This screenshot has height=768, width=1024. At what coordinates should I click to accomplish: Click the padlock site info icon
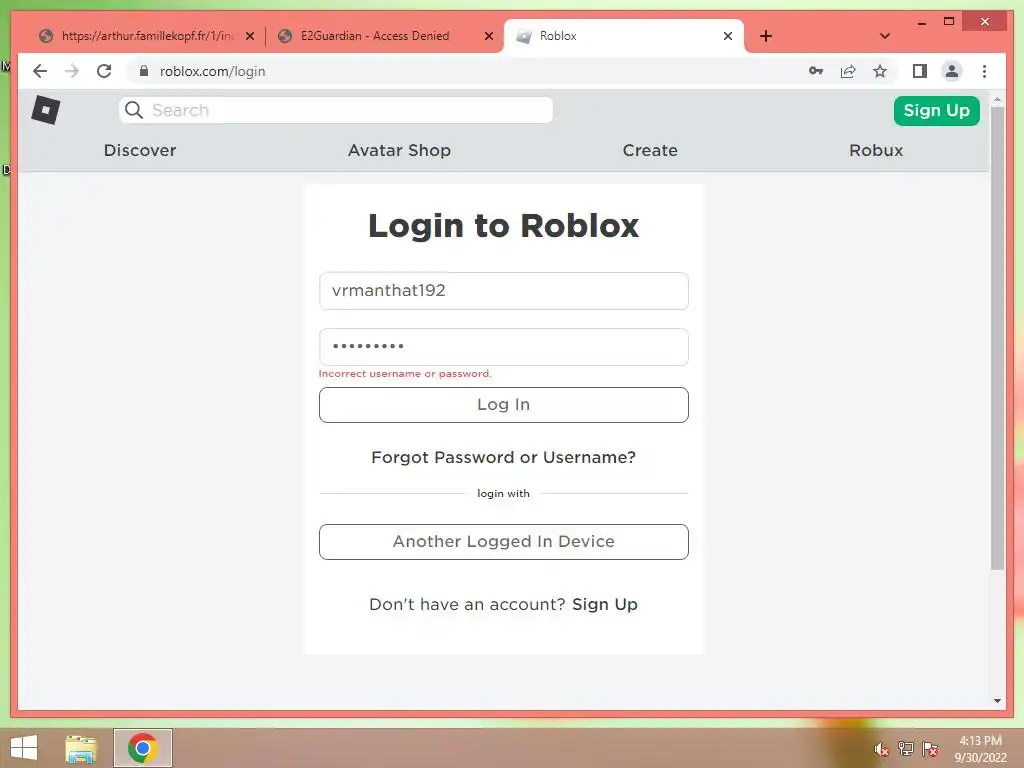point(144,71)
